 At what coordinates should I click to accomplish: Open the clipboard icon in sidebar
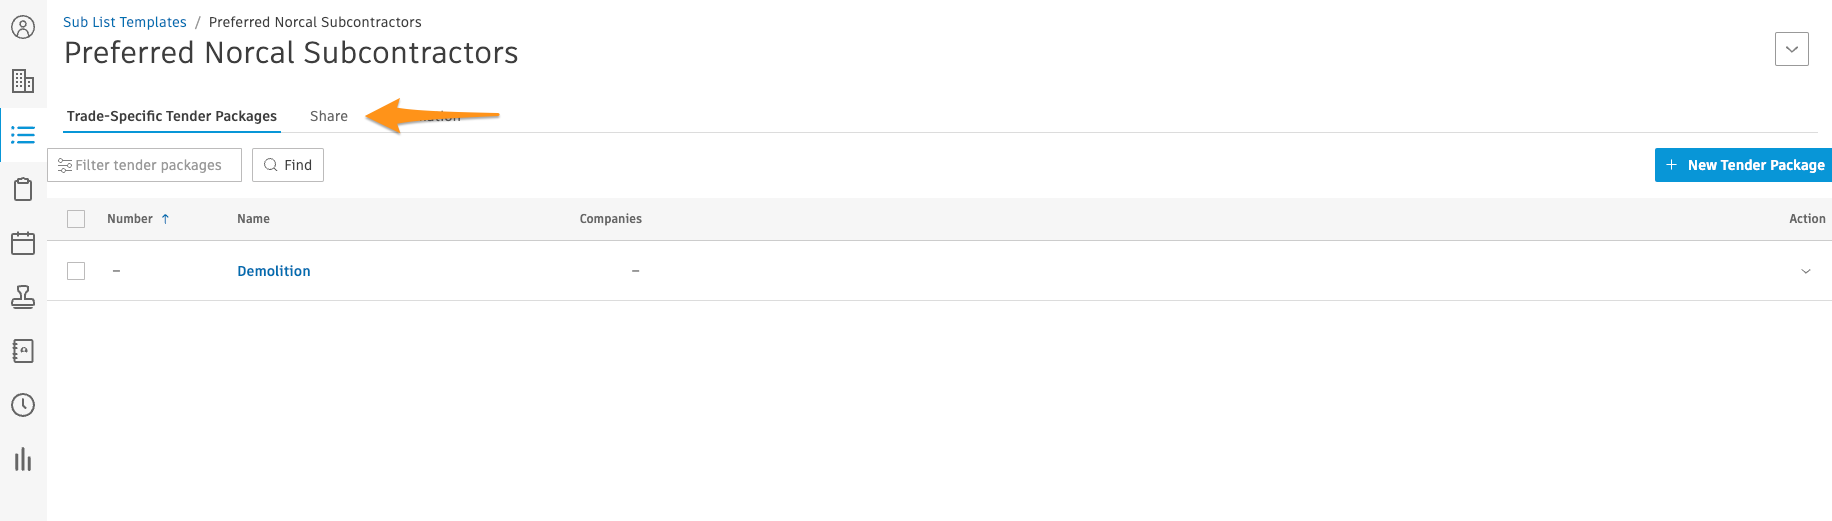pyautogui.click(x=23, y=189)
